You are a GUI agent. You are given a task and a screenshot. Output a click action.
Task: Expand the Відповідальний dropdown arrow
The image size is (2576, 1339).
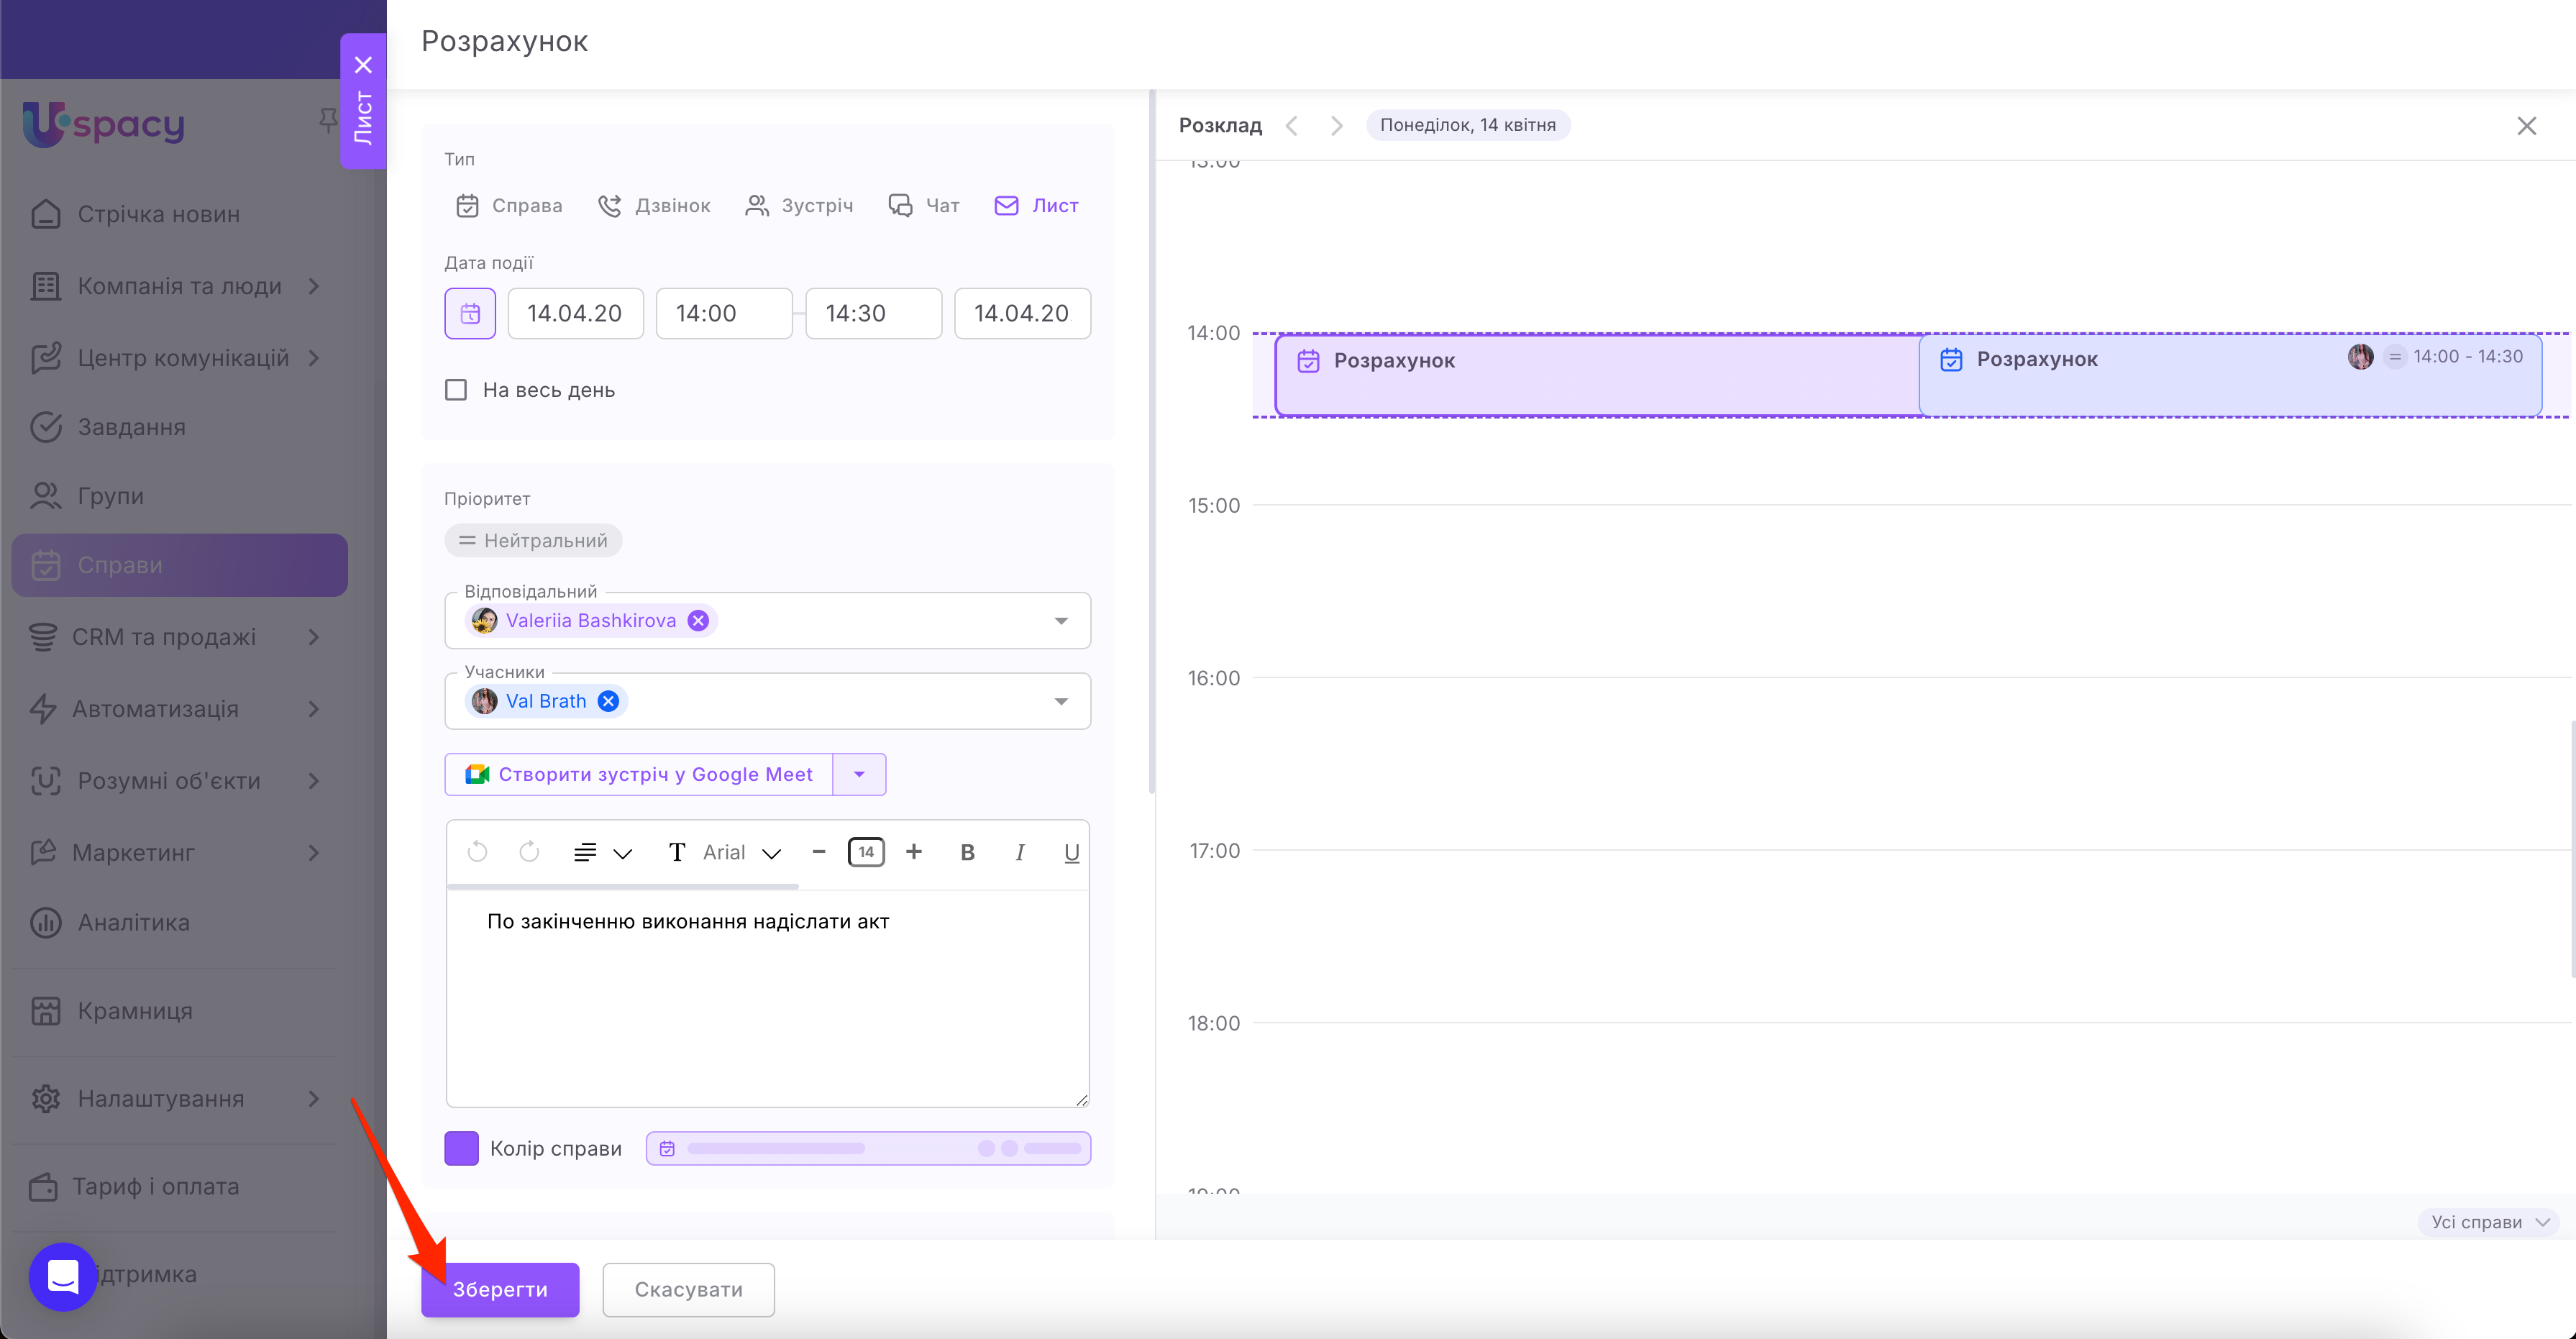tap(1061, 621)
